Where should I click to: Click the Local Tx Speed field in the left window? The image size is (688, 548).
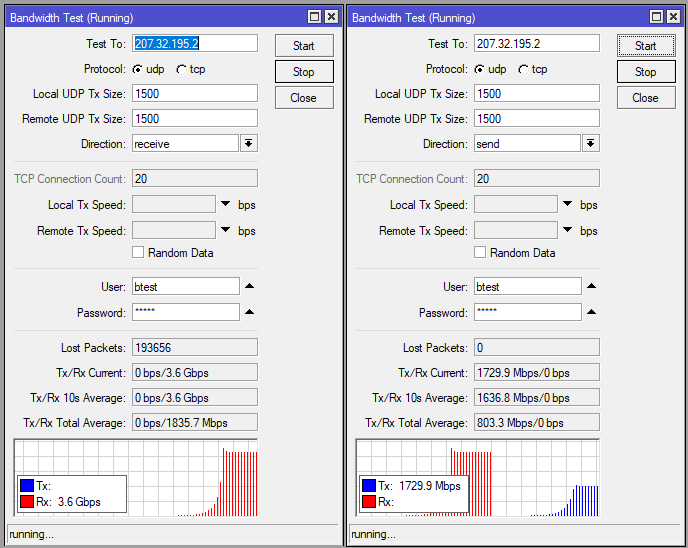click(x=174, y=204)
